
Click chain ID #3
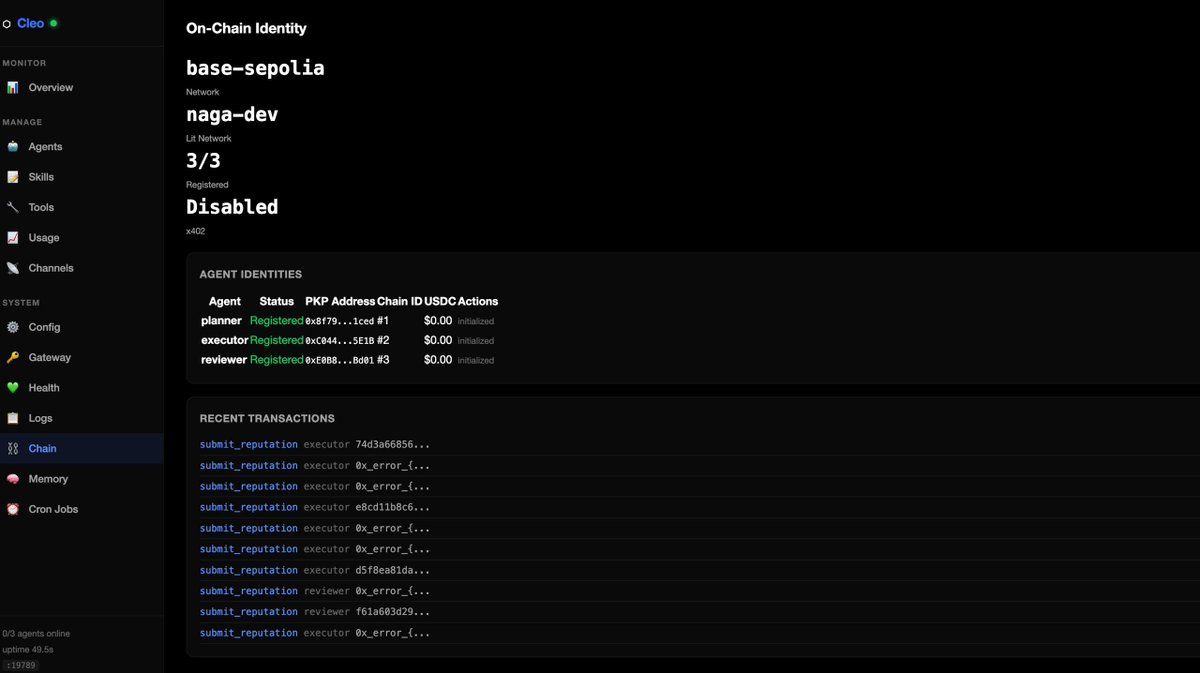(383, 359)
